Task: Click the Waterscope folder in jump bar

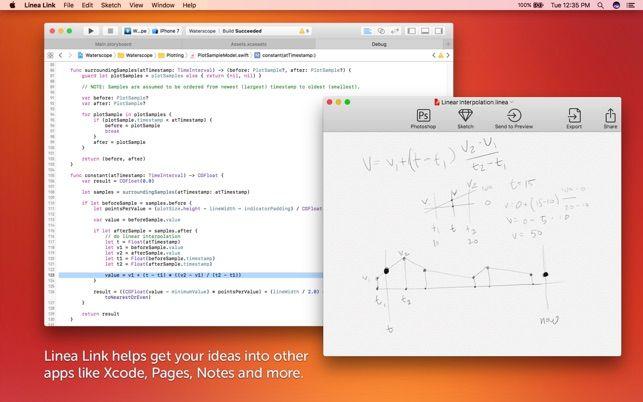Action: tap(135, 55)
